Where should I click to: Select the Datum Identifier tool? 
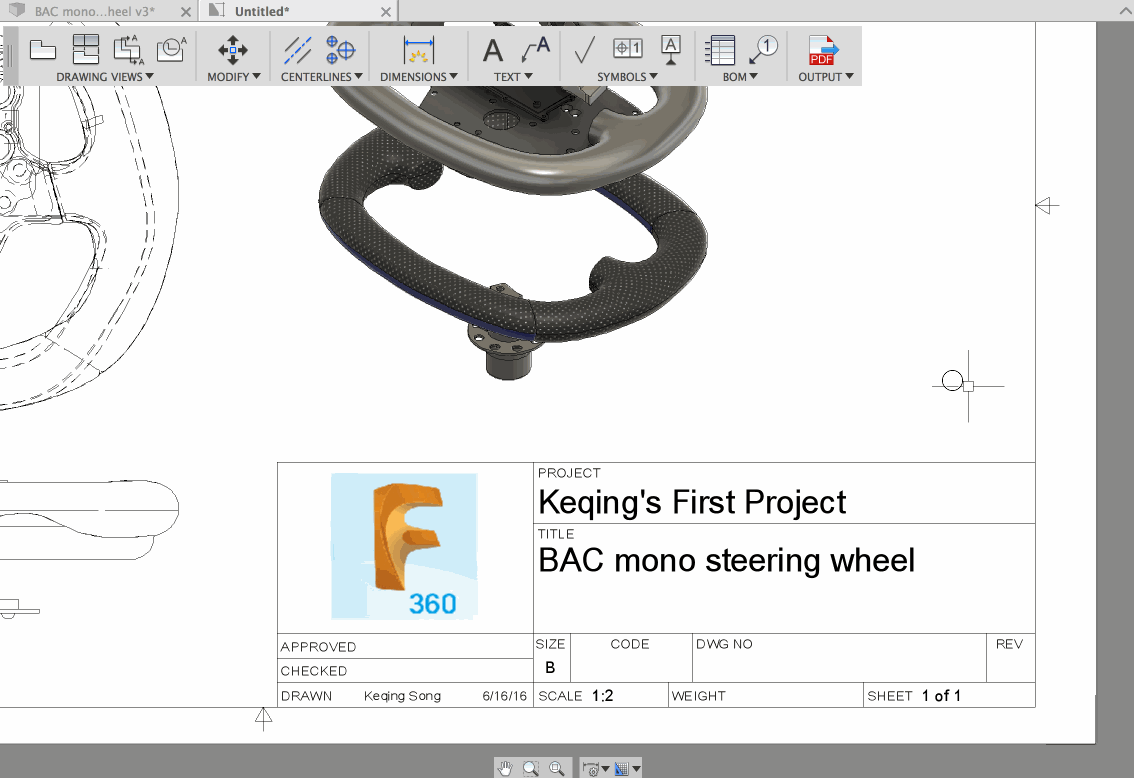point(670,50)
